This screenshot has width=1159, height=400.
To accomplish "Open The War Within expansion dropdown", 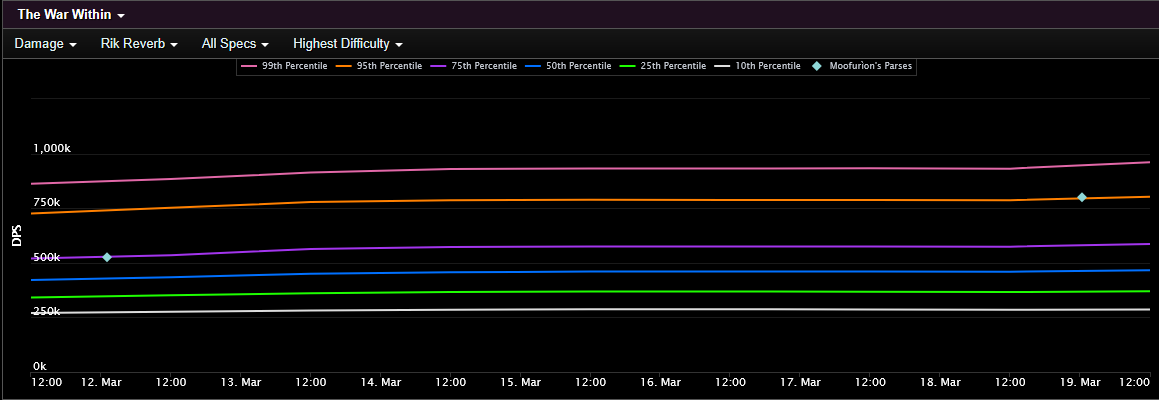I will (x=71, y=14).
